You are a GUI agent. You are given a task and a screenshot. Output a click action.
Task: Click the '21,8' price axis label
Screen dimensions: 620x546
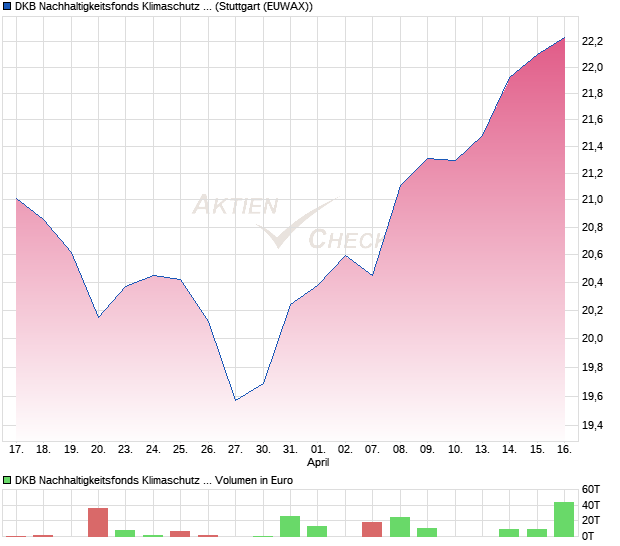tap(592, 94)
